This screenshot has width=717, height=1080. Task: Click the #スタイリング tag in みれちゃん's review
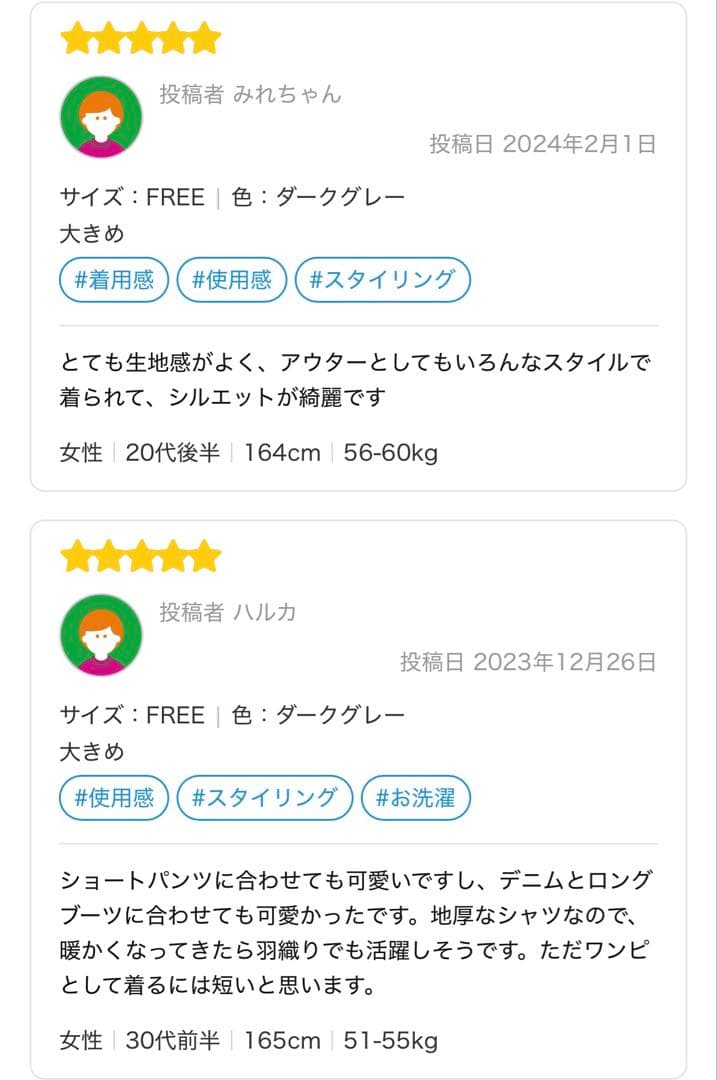tap(384, 280)
